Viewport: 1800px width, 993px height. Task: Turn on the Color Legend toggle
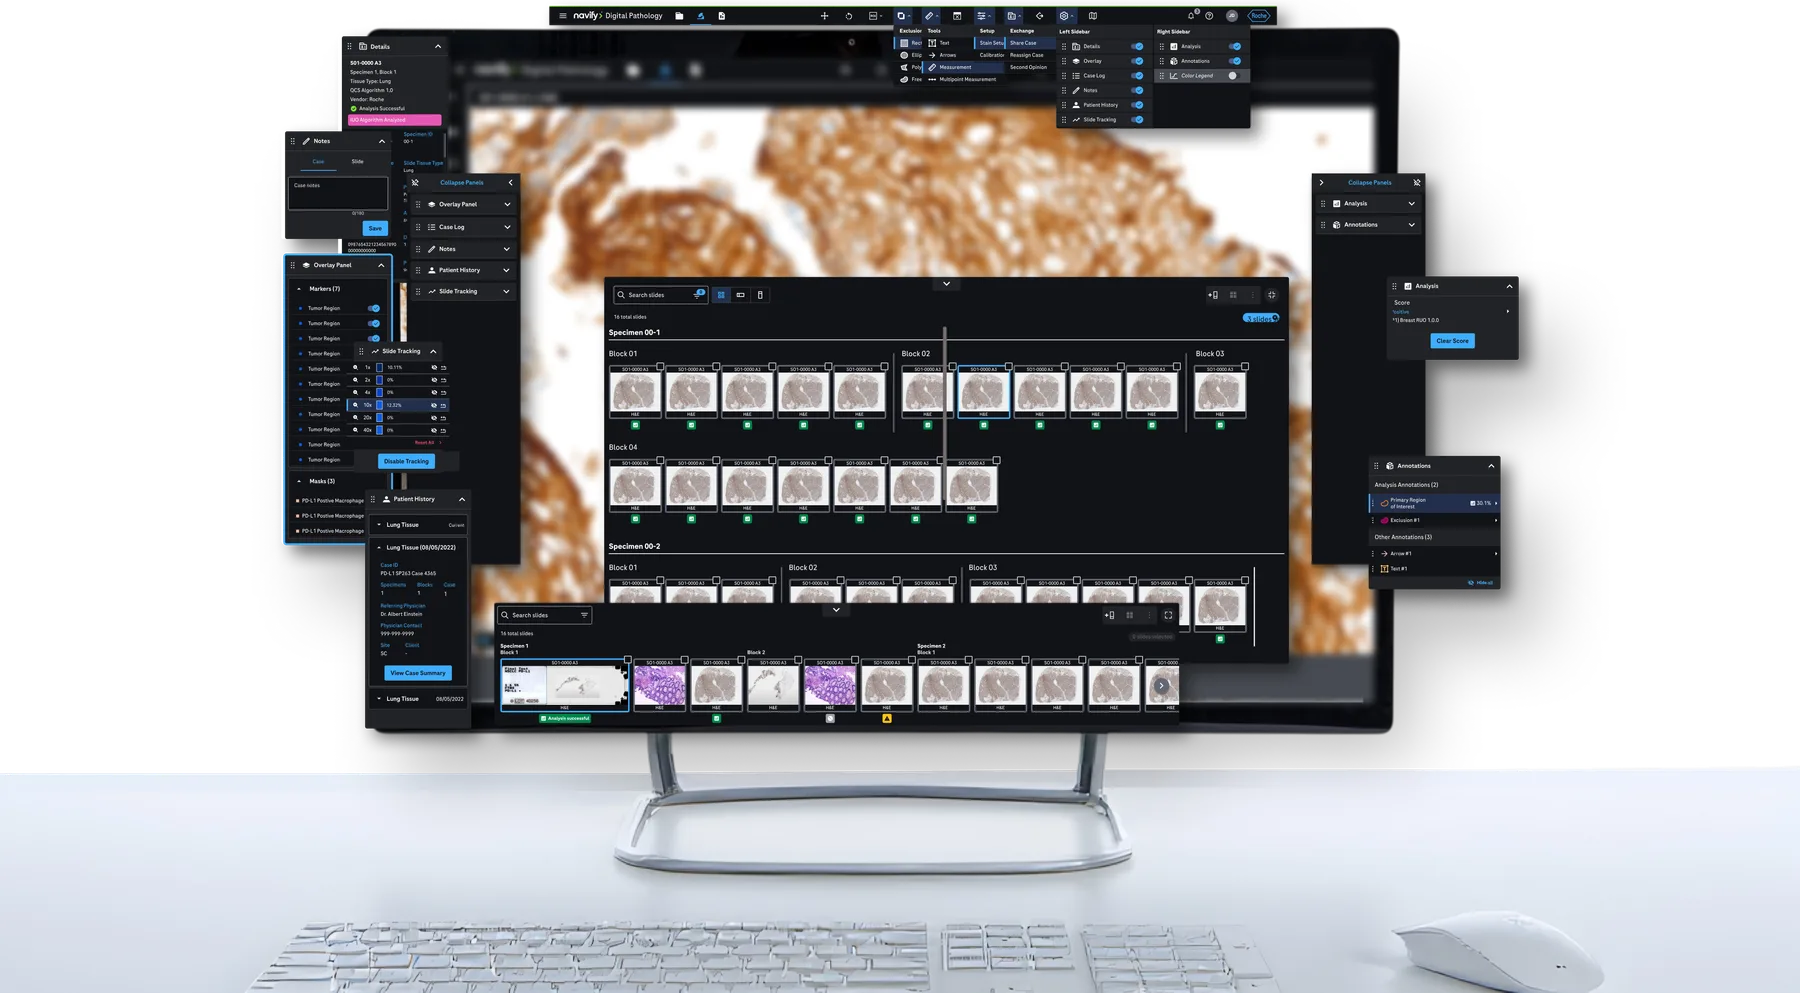coord(1234,76)
